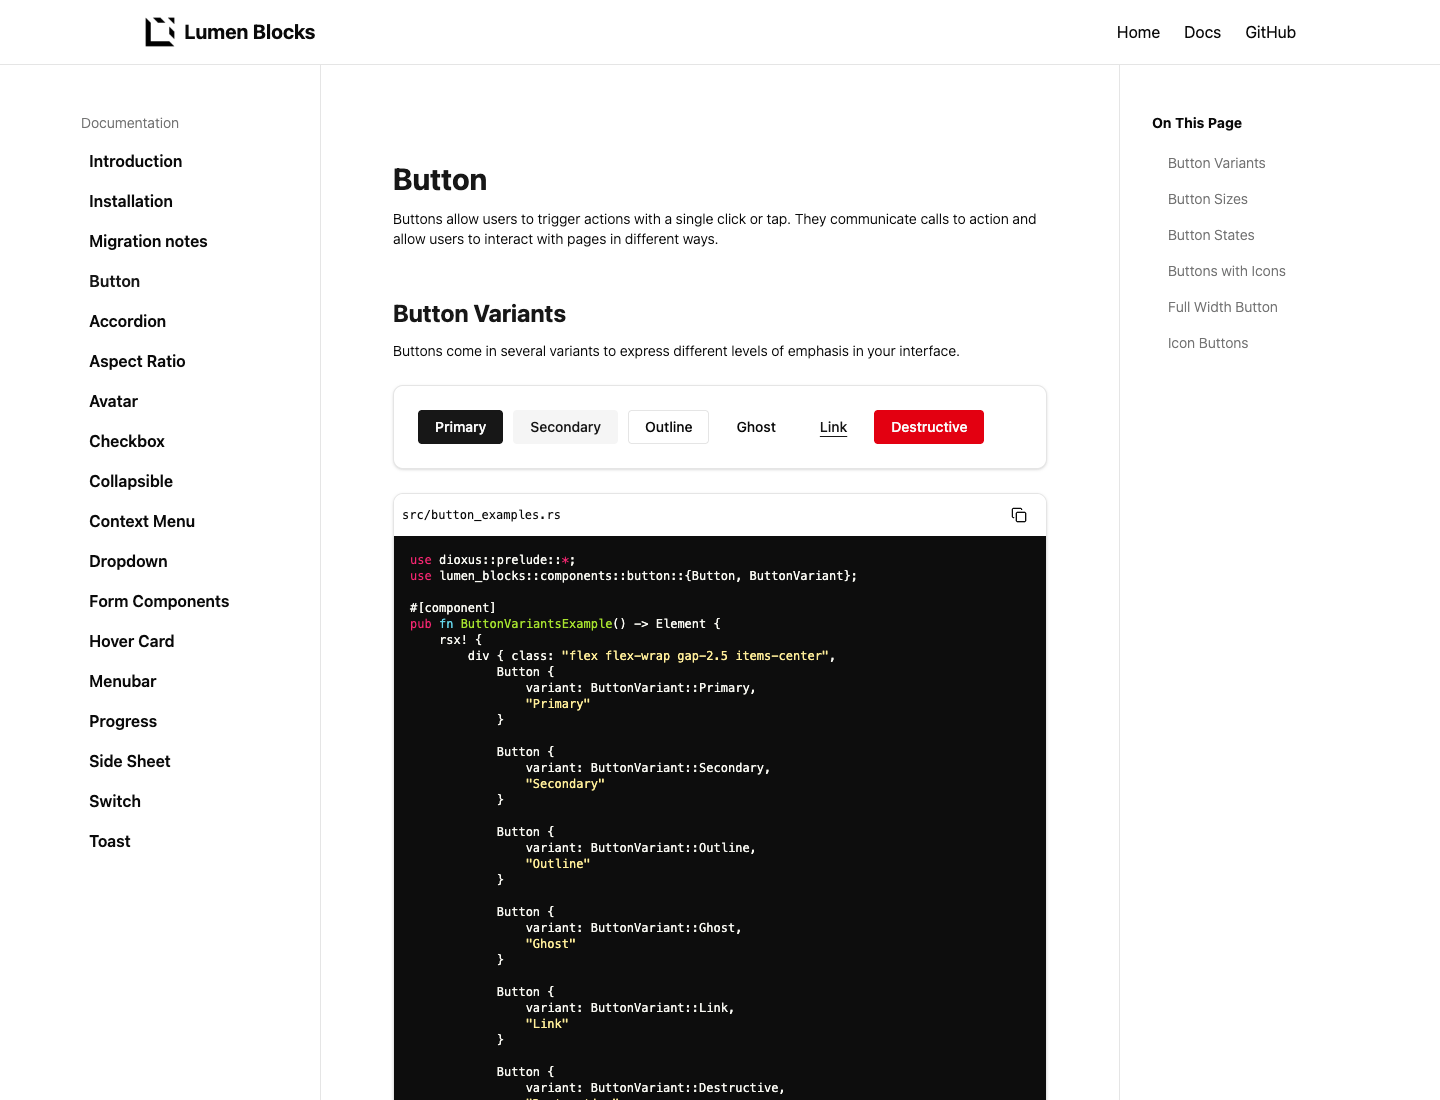Jump to Buttons with Icons section
This screenshot has height=1100, width=1440.
click(x=1226, y=271)
